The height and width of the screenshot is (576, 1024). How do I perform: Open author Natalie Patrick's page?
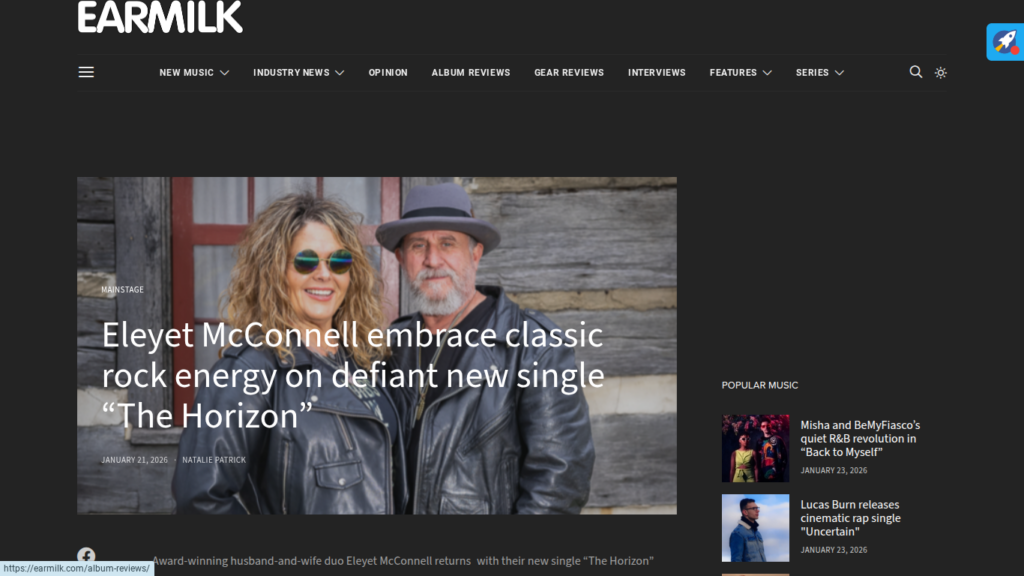[214, 460]
